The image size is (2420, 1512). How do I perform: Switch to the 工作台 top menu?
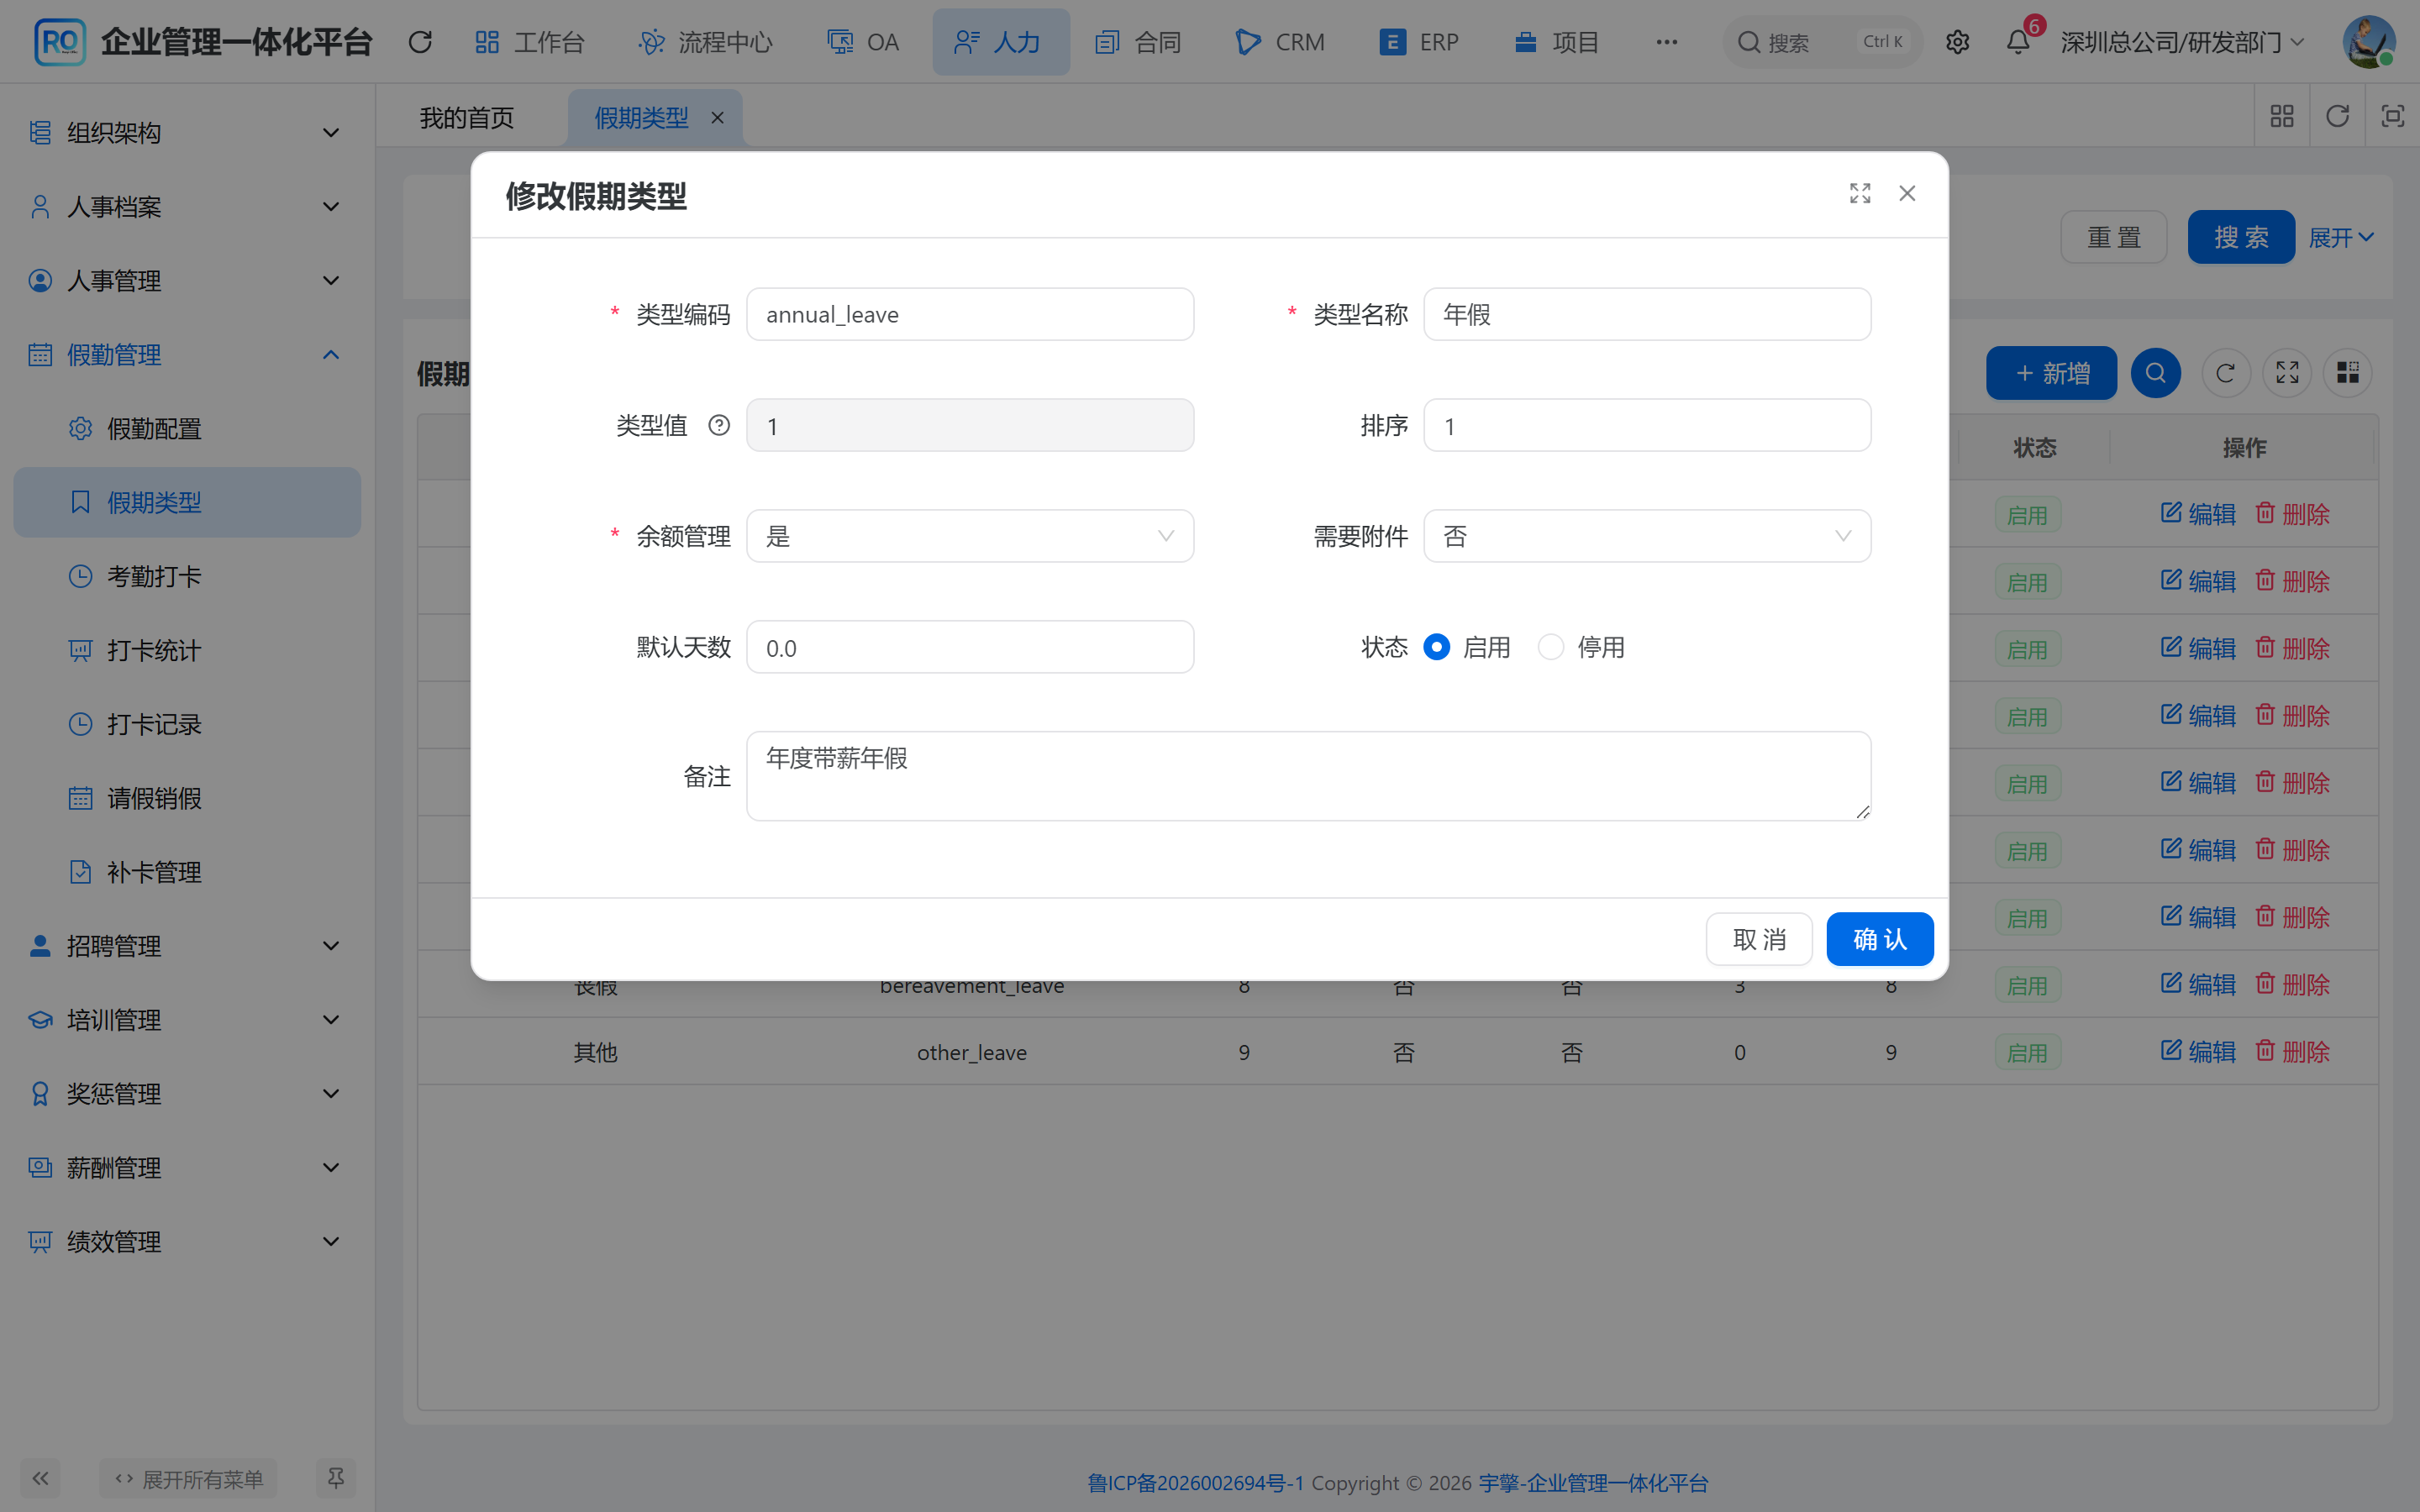click(530, 42)
